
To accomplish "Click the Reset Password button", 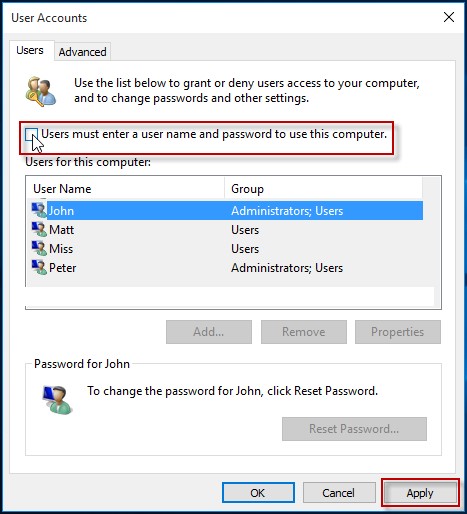I will point(354,429).
